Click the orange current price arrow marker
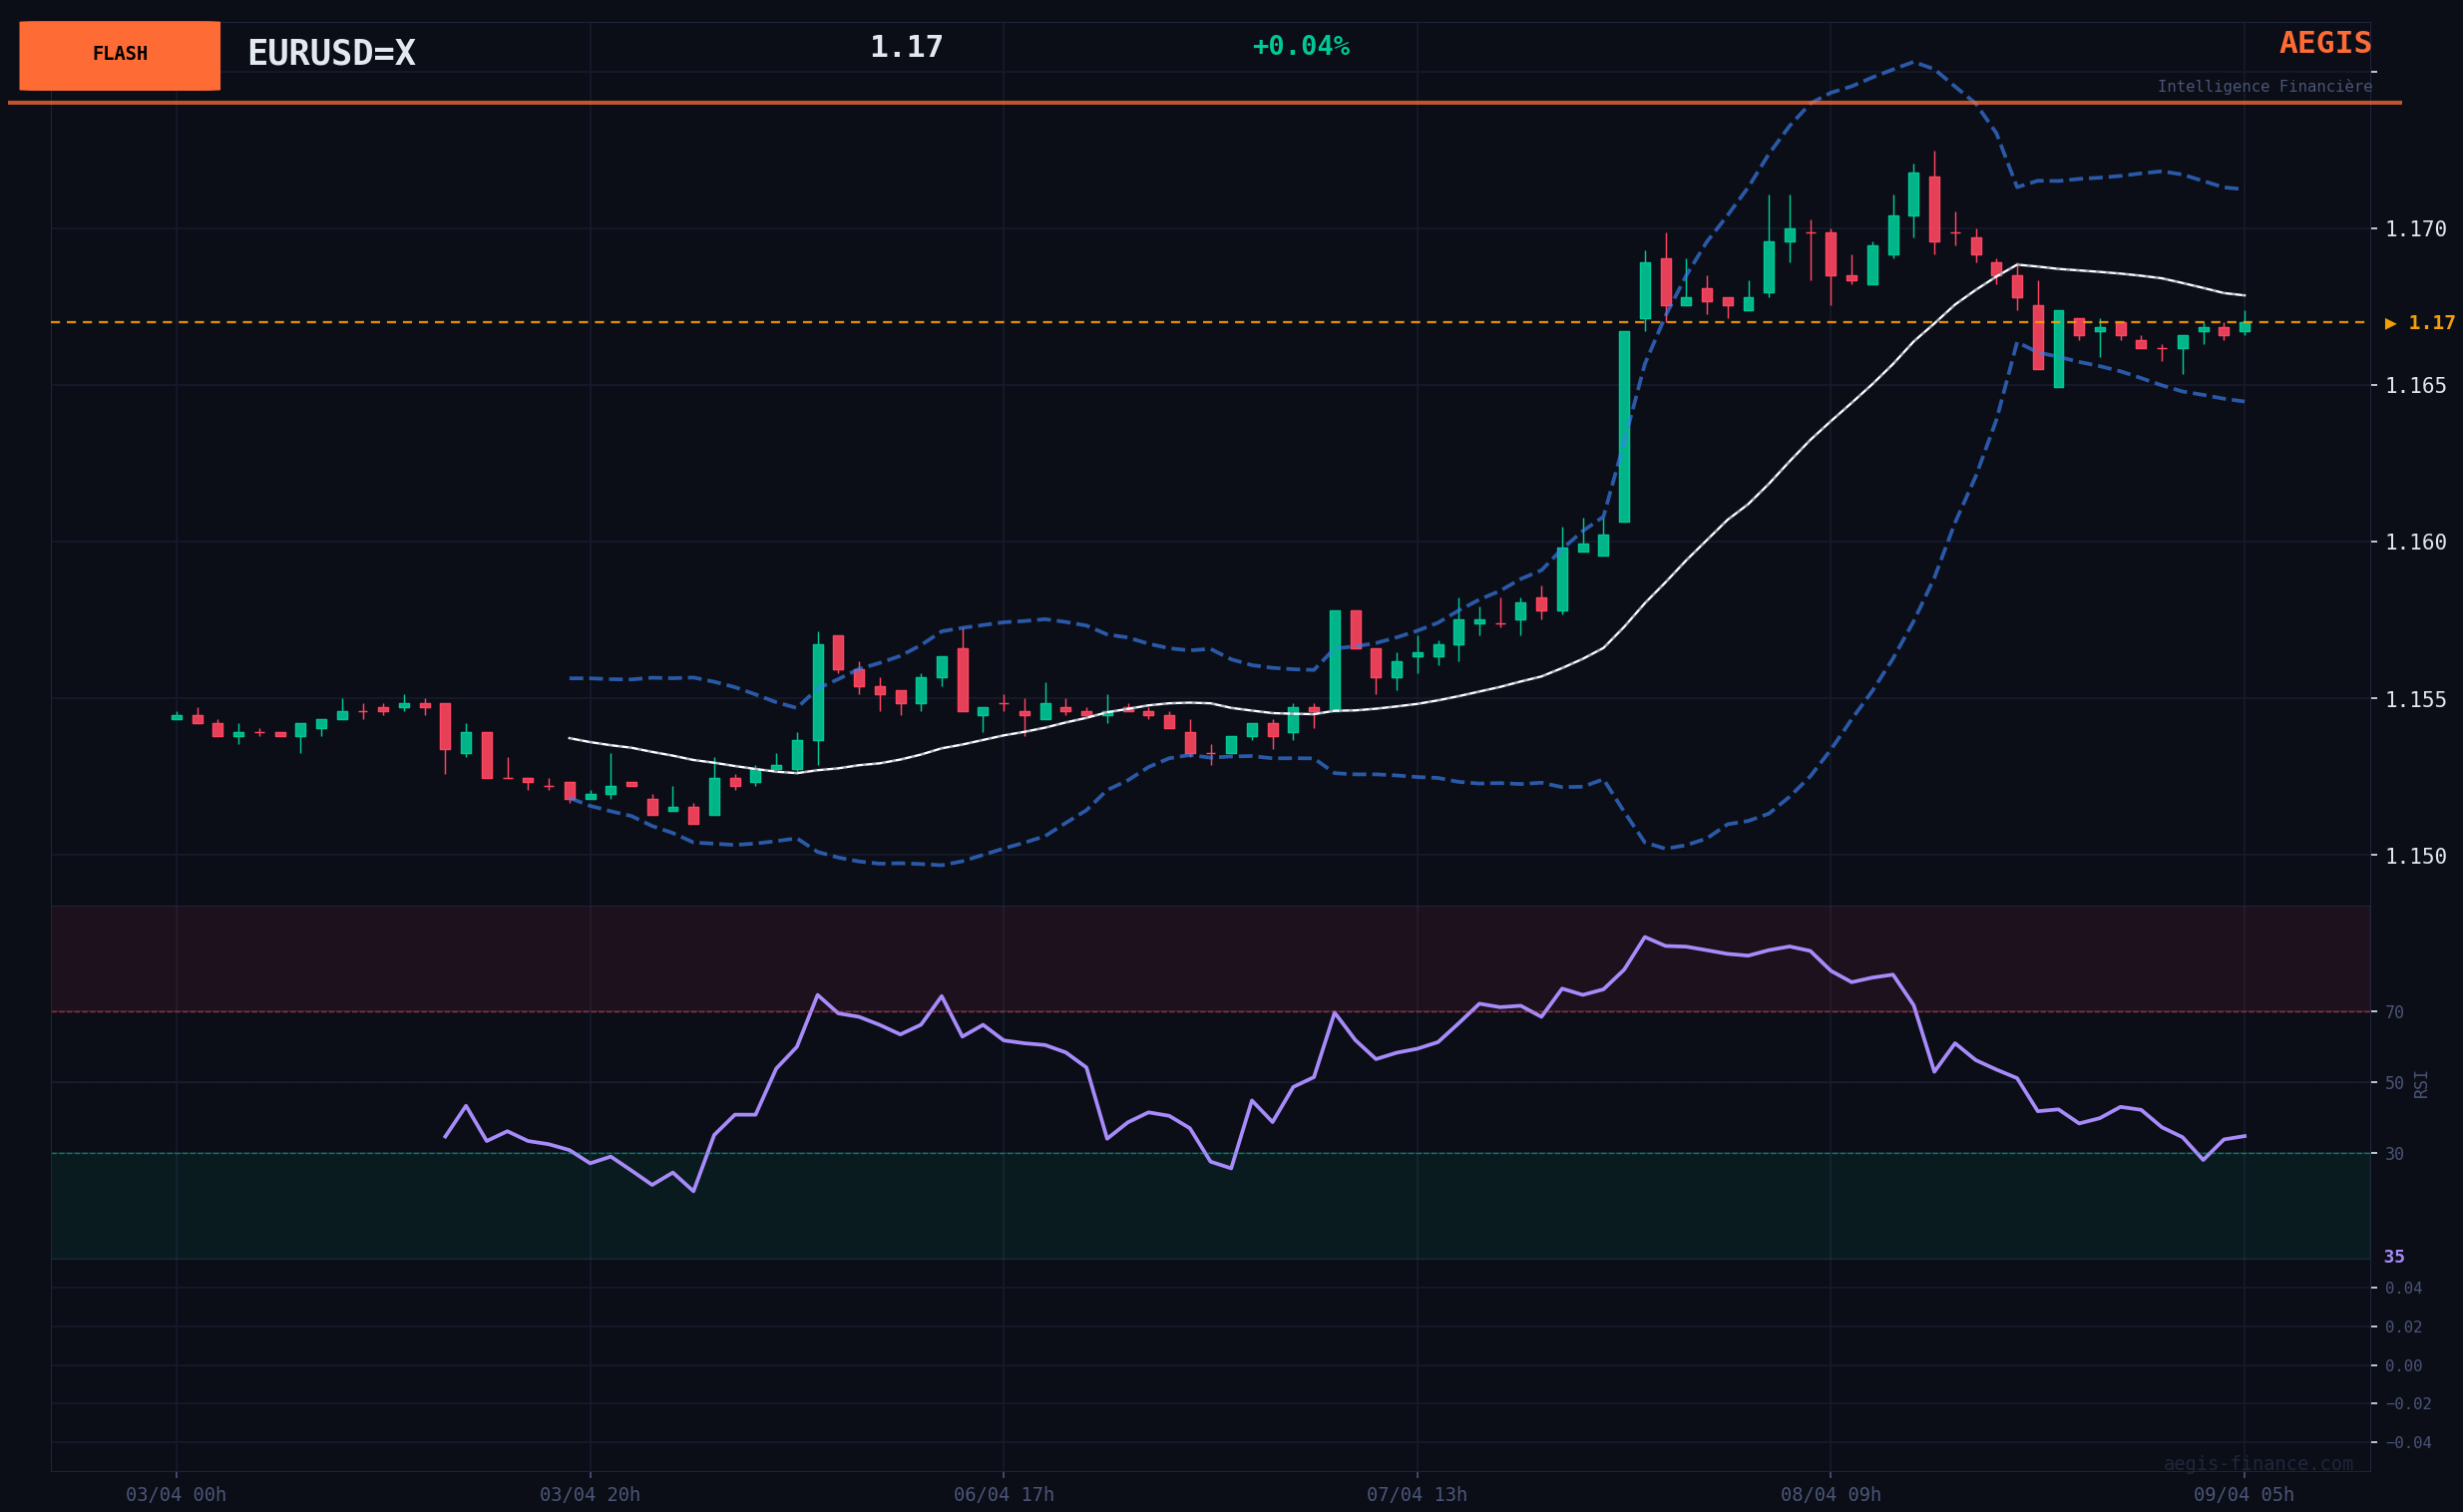This screenshot has height=1512, width=2463. [2390, 323]
